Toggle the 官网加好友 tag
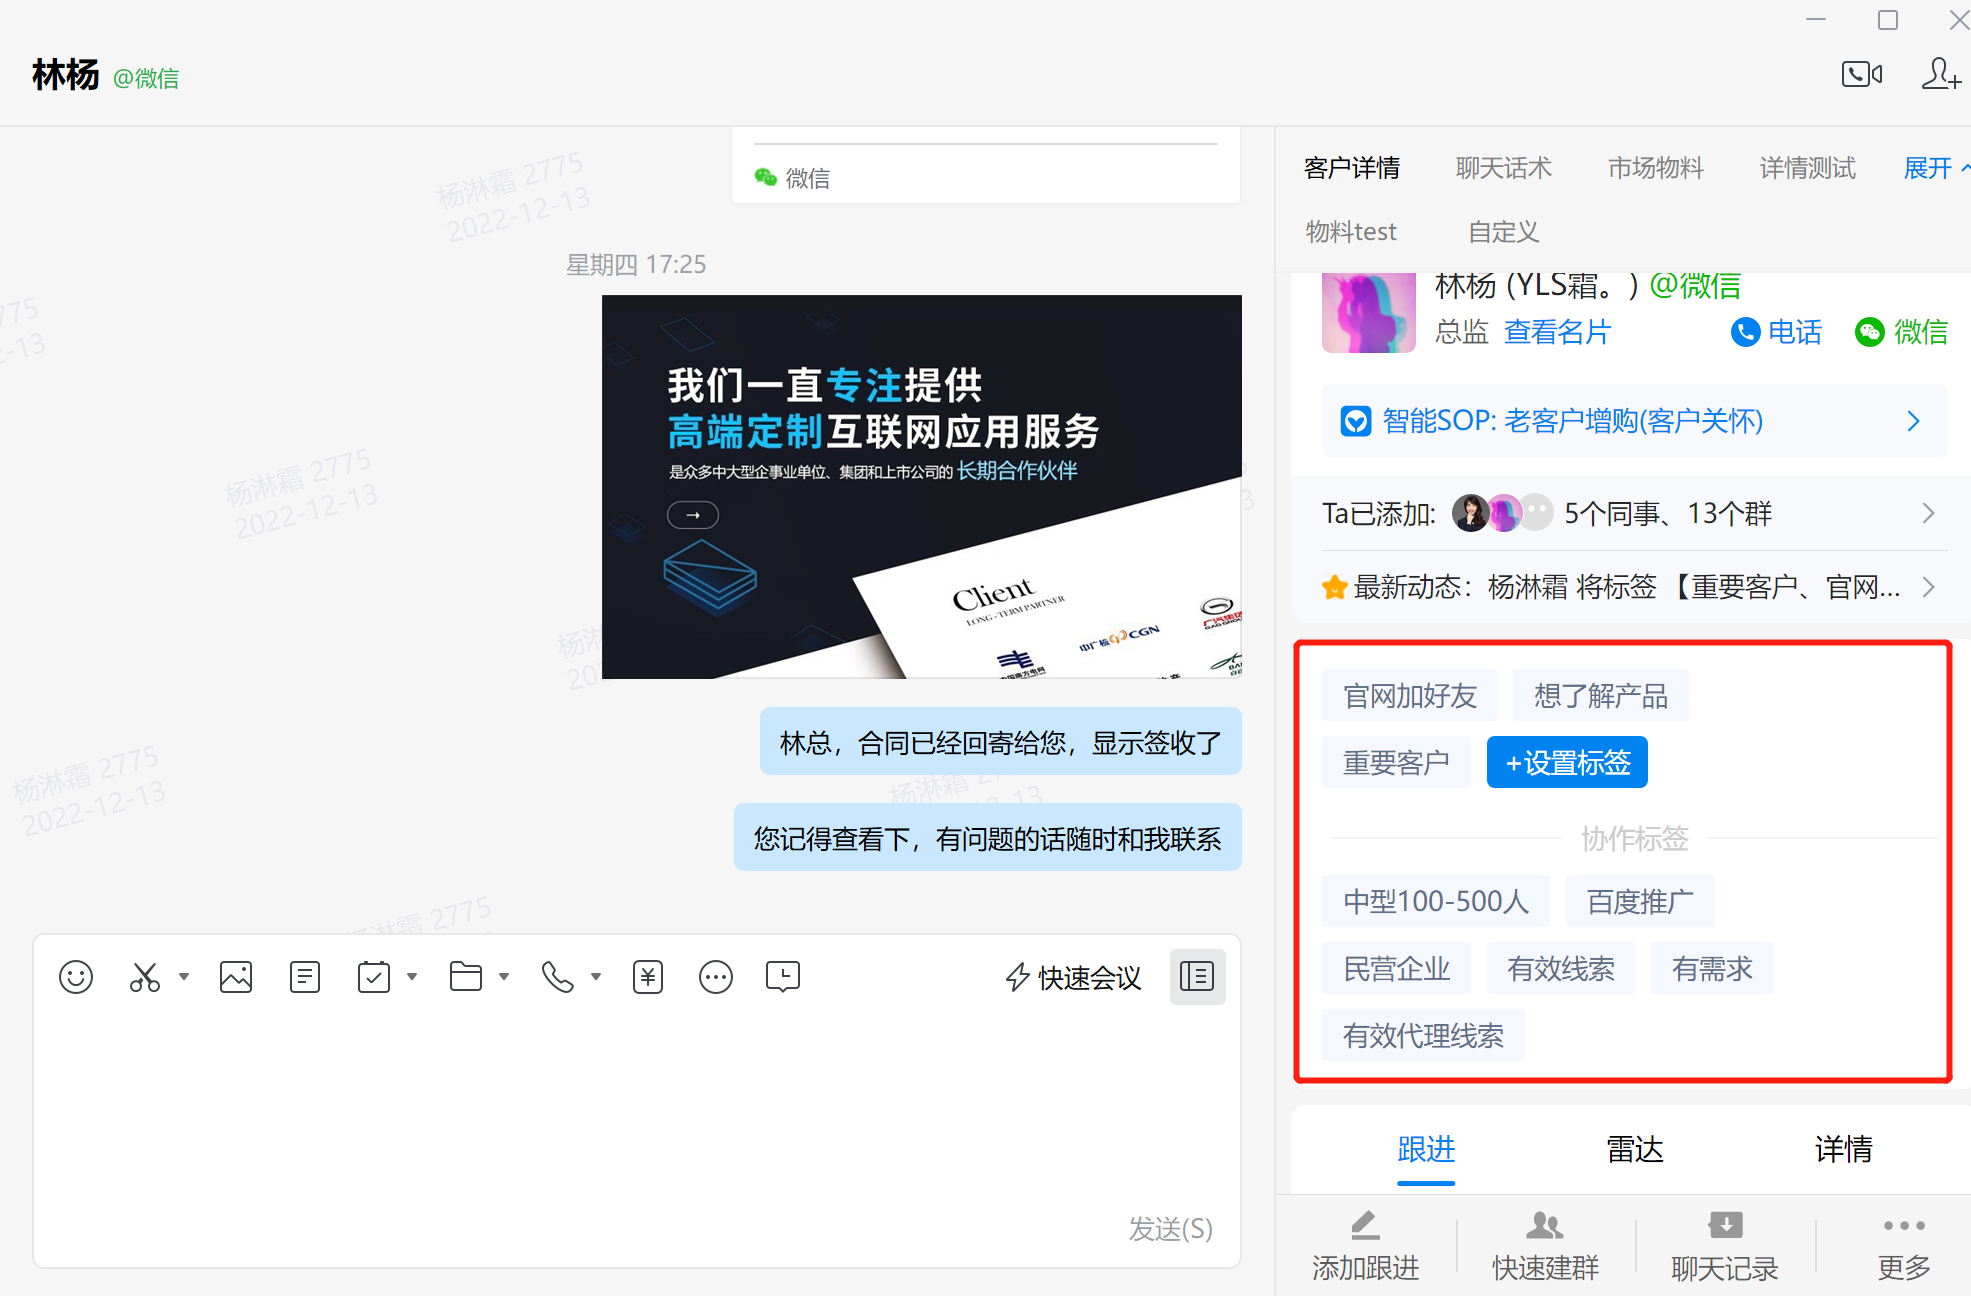The width and height of the screenshot is (1971, 1296). pyautogui.click(x=1409, y=696)
